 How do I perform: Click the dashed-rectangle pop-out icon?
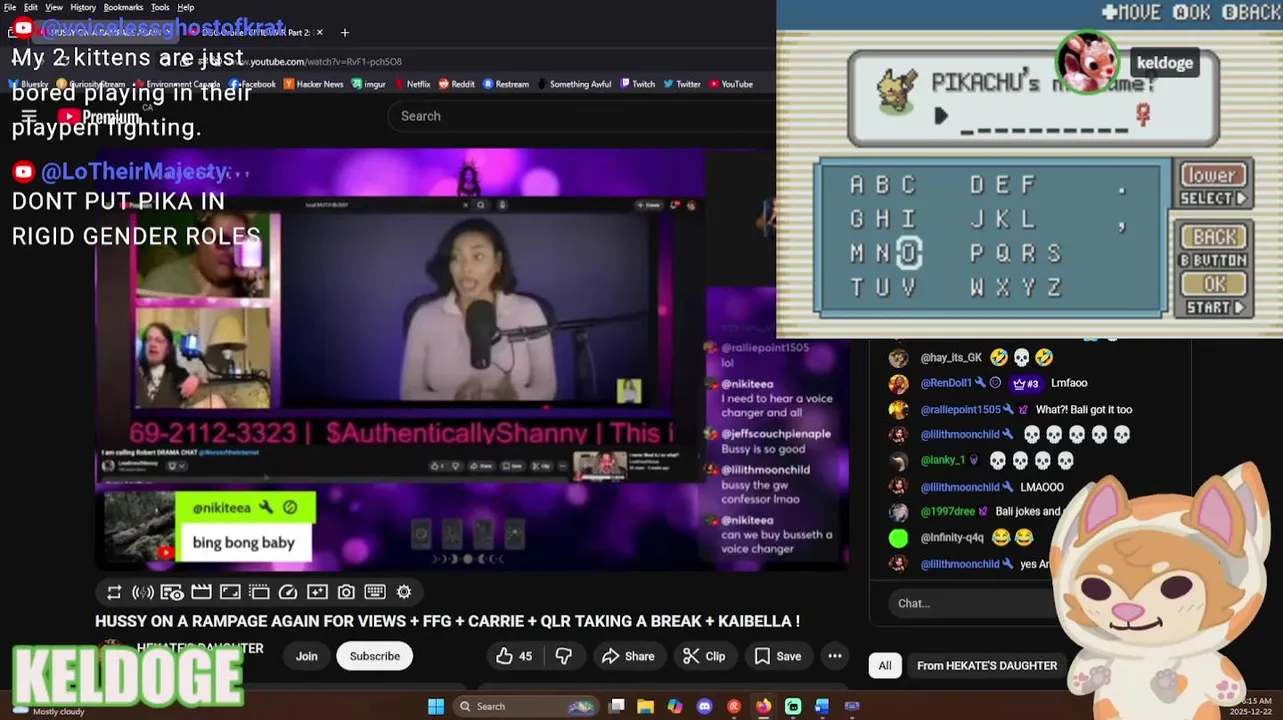(x=259, y=592)
